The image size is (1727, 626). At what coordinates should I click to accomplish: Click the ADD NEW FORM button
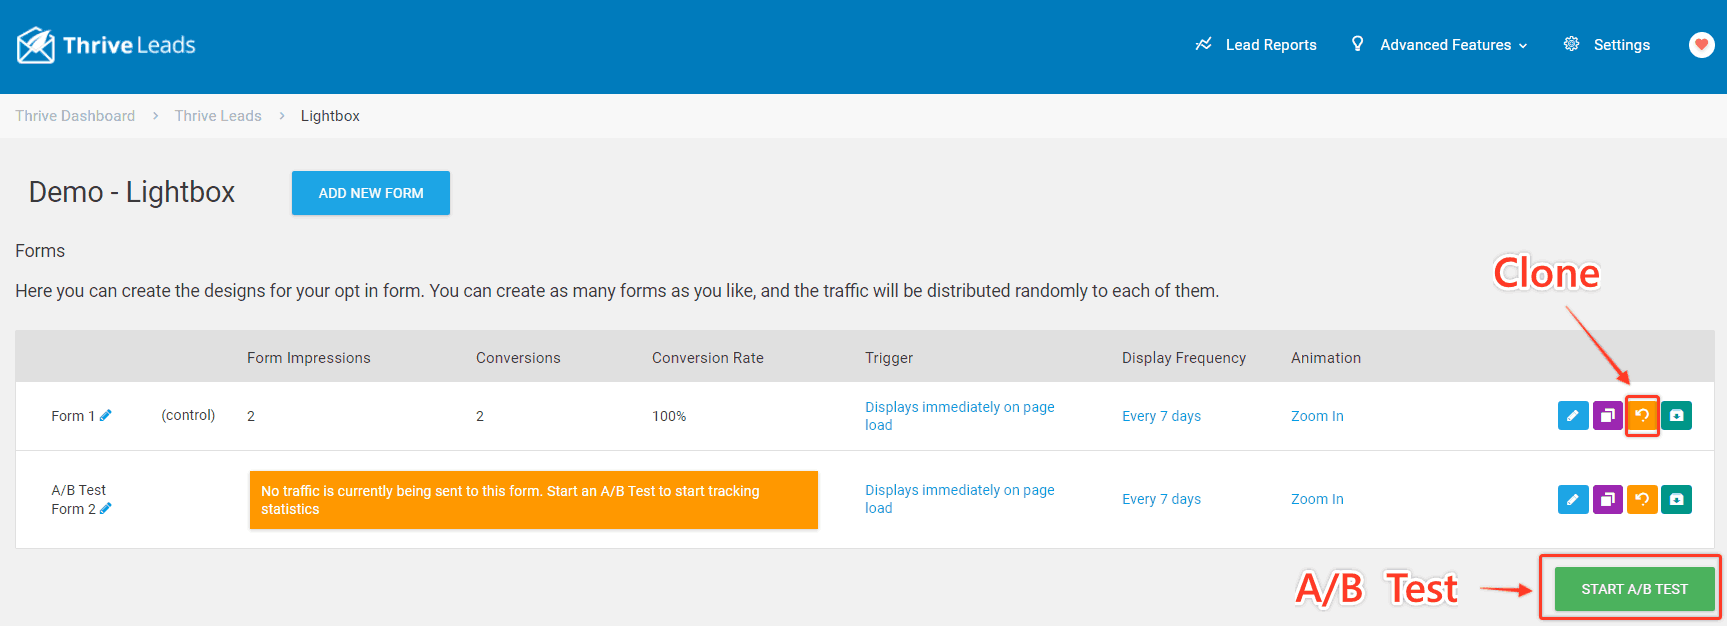tap(371, 193)
